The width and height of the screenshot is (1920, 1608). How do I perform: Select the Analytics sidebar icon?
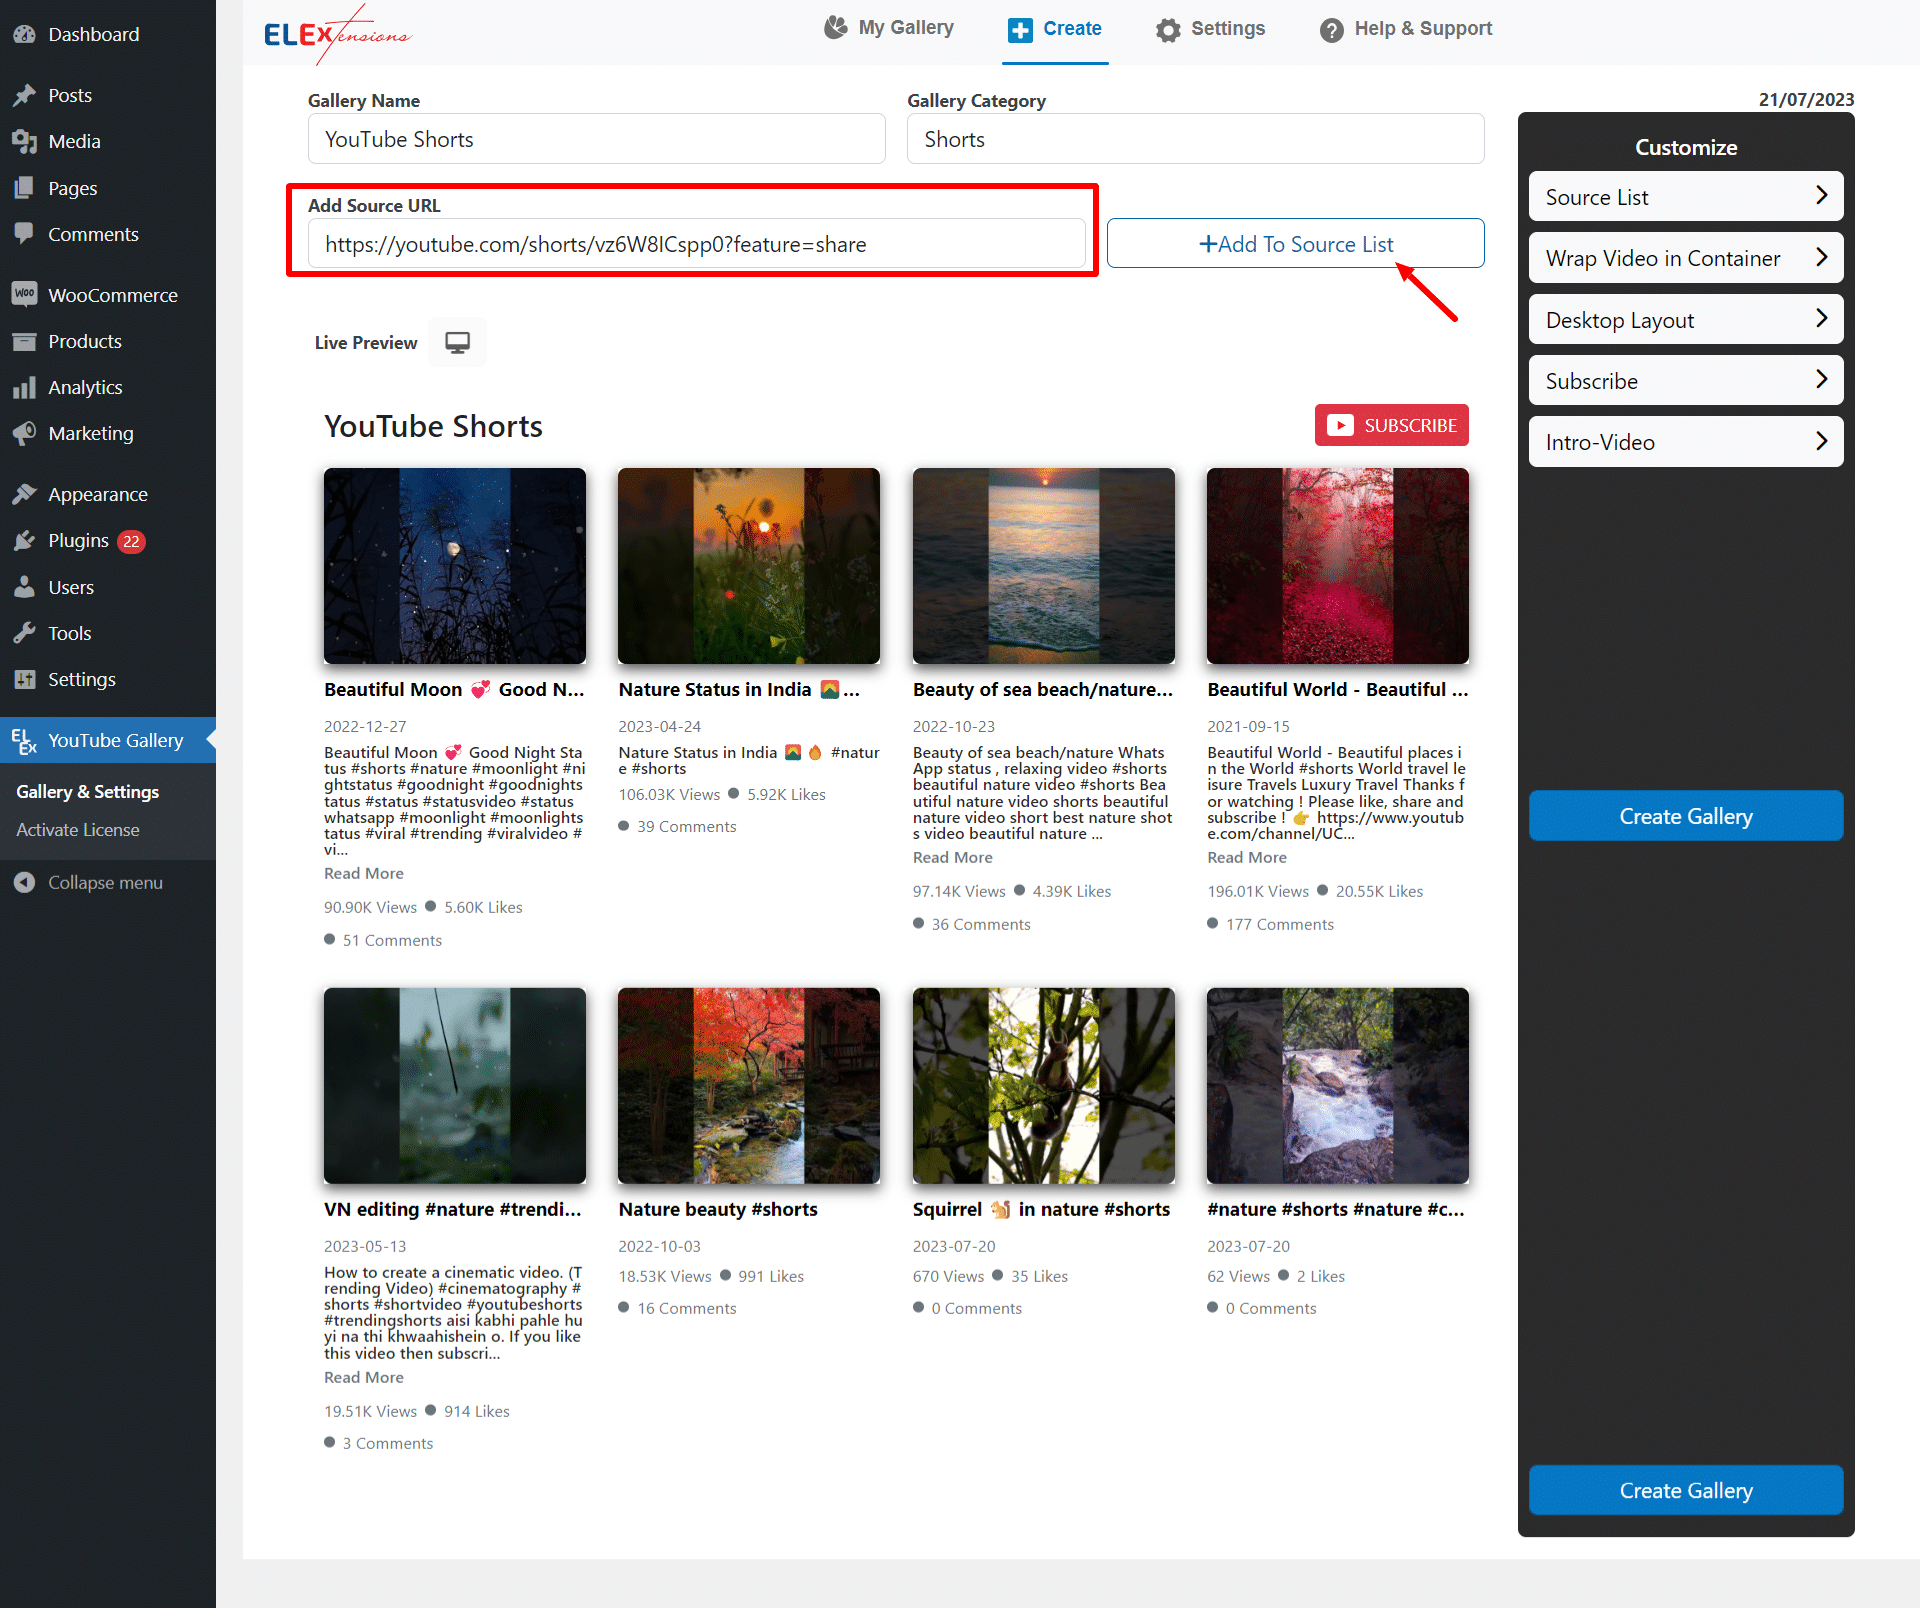click(x=25, y=387)
